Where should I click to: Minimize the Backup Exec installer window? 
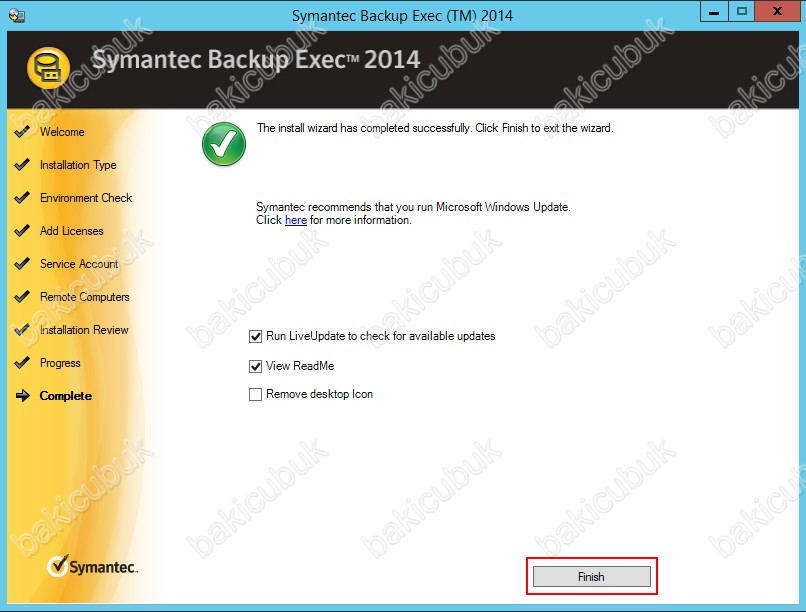(714, 12)
